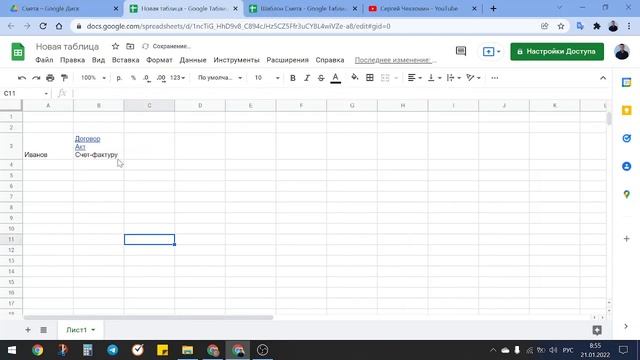Open the More toolbar options (three dots)
This screenshot has height=360, width=640.
(495, 78)
